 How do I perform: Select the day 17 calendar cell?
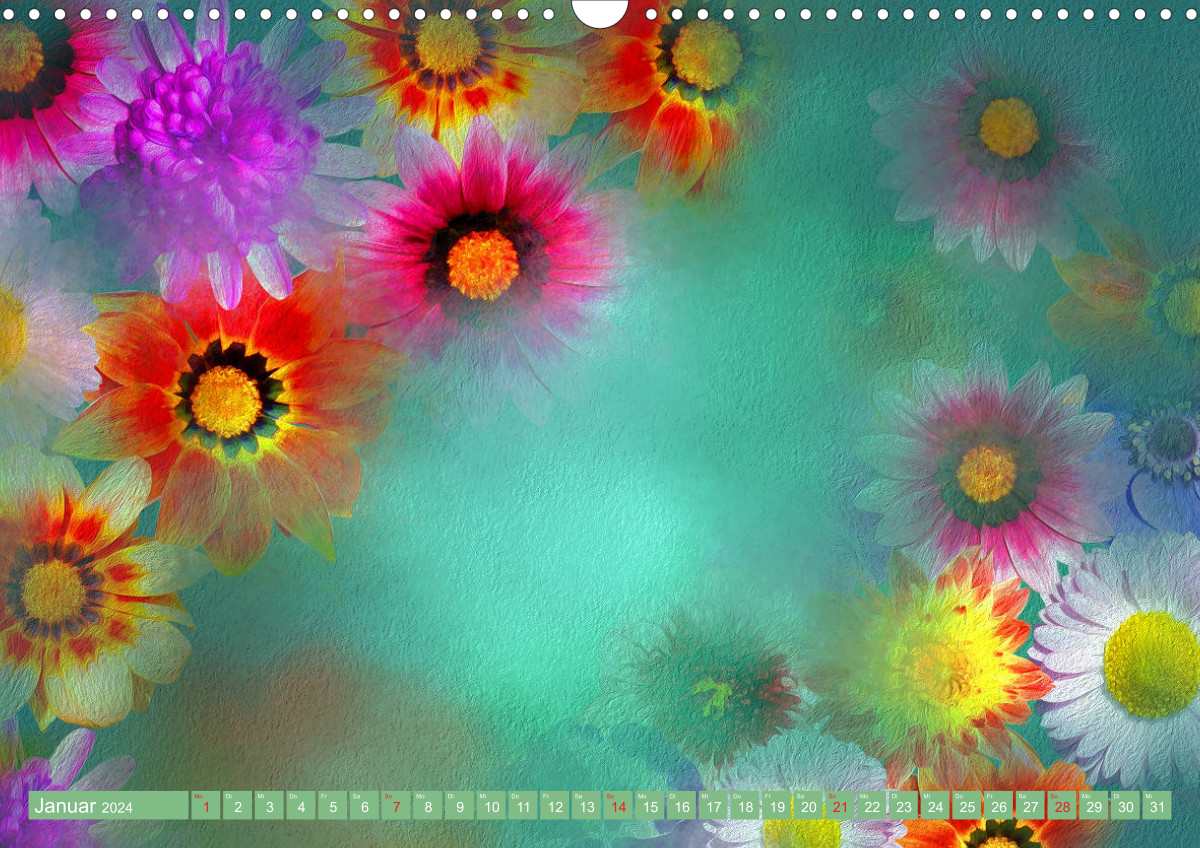712,805
